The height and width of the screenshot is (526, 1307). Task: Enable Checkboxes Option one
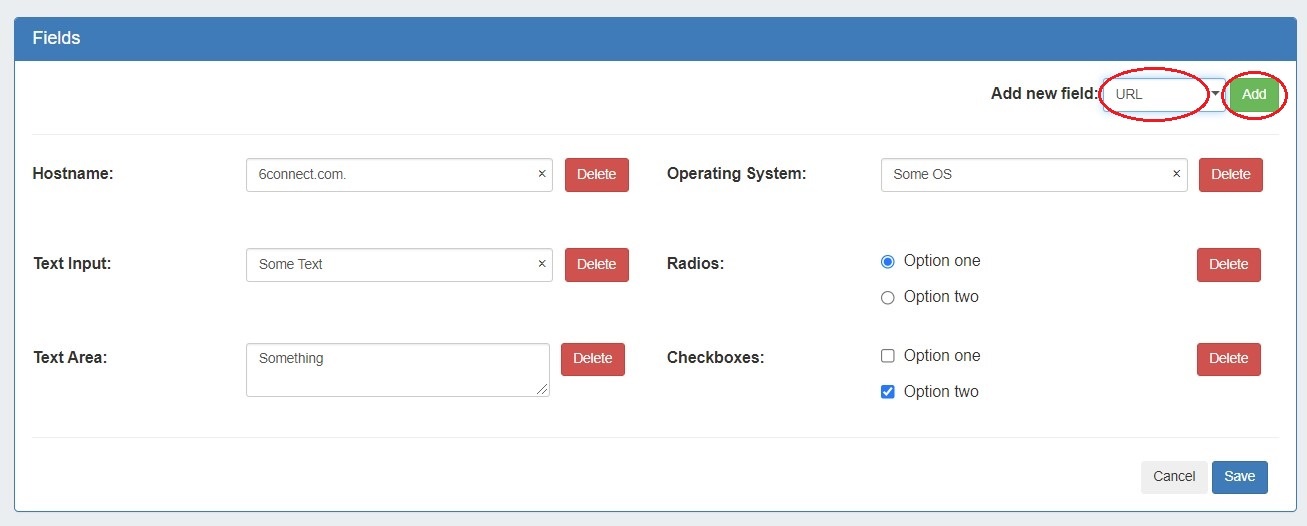click(x=887, y=356)
